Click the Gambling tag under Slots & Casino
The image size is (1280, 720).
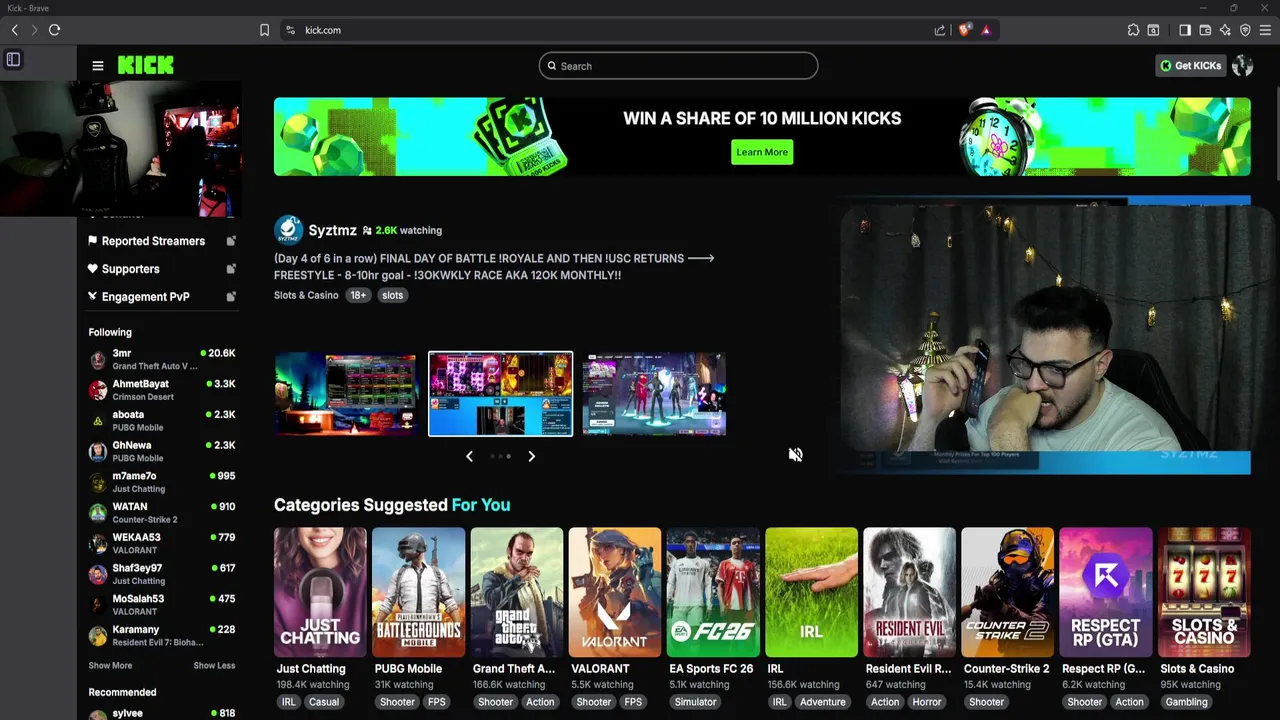pyautogui.click(x=1186, y=702)
